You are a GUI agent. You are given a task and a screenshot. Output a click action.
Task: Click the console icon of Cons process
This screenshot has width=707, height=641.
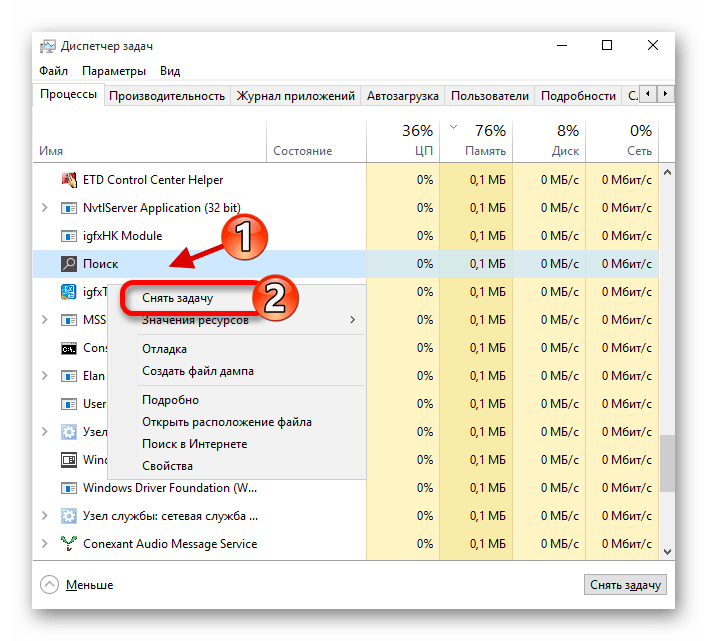click(69, 348)
